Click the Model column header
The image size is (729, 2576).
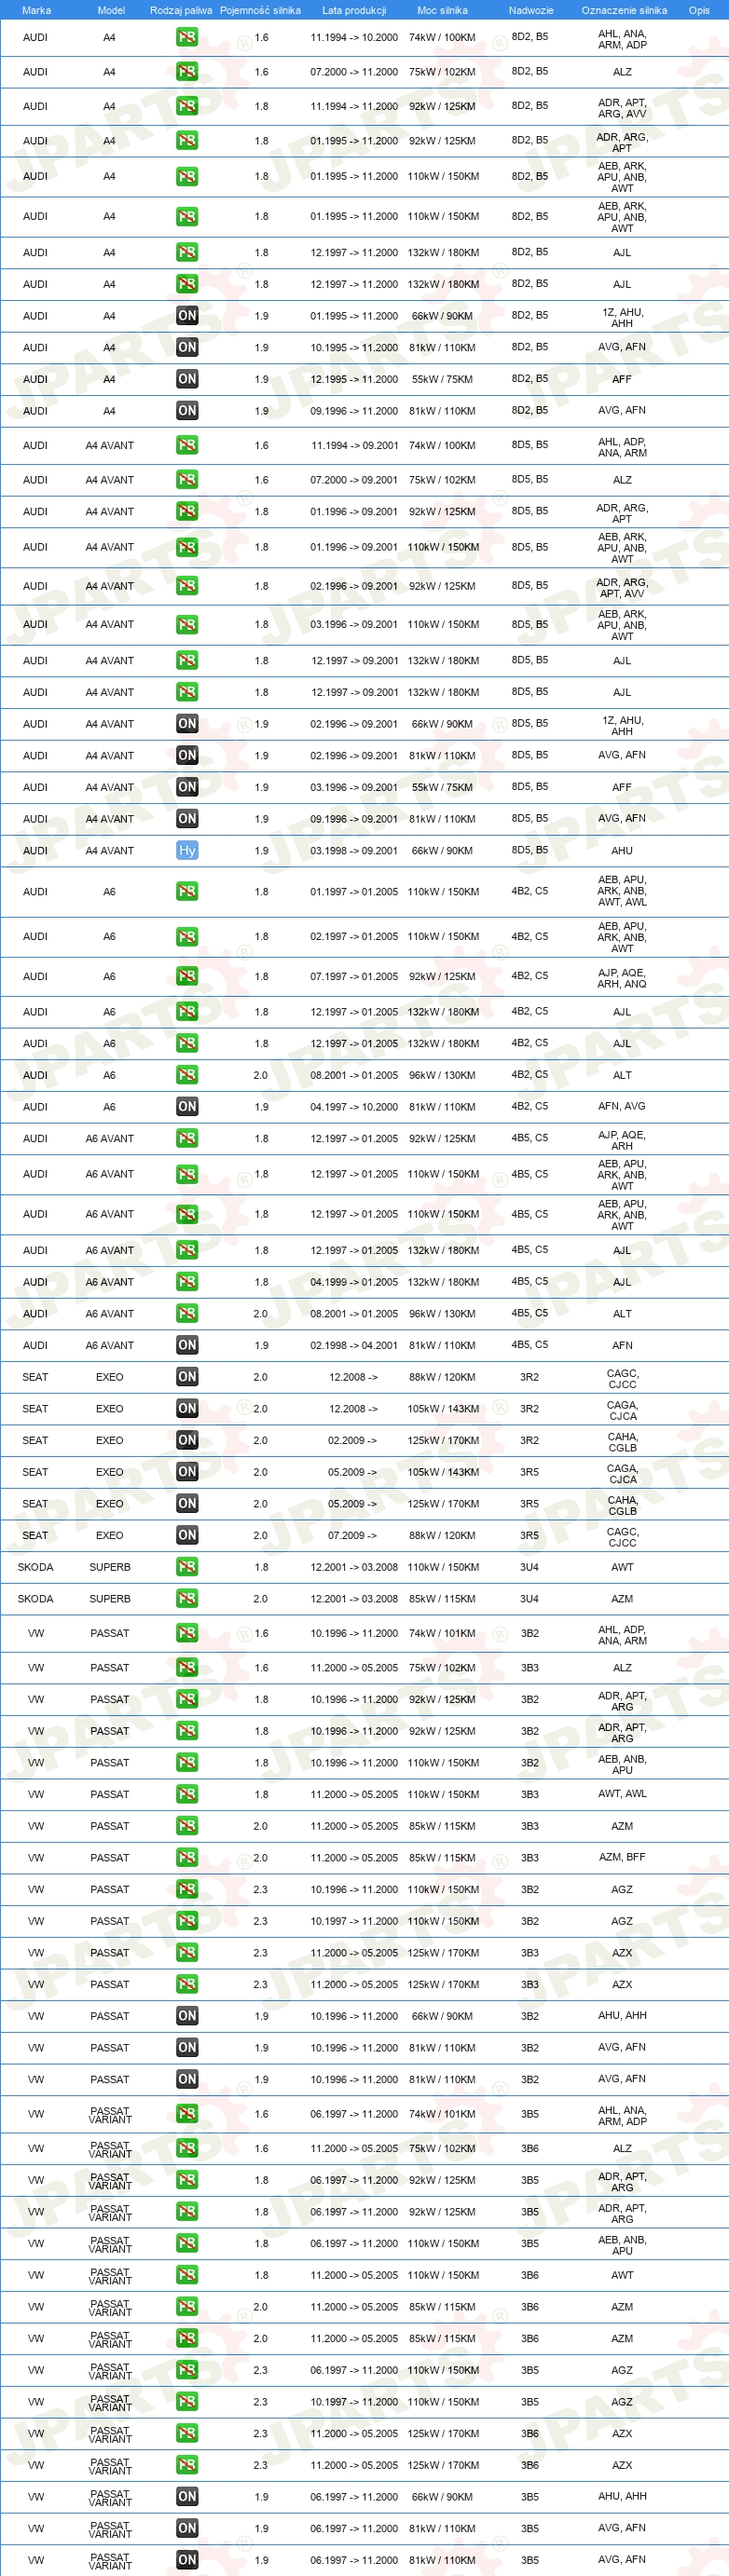tap(111, 10)
